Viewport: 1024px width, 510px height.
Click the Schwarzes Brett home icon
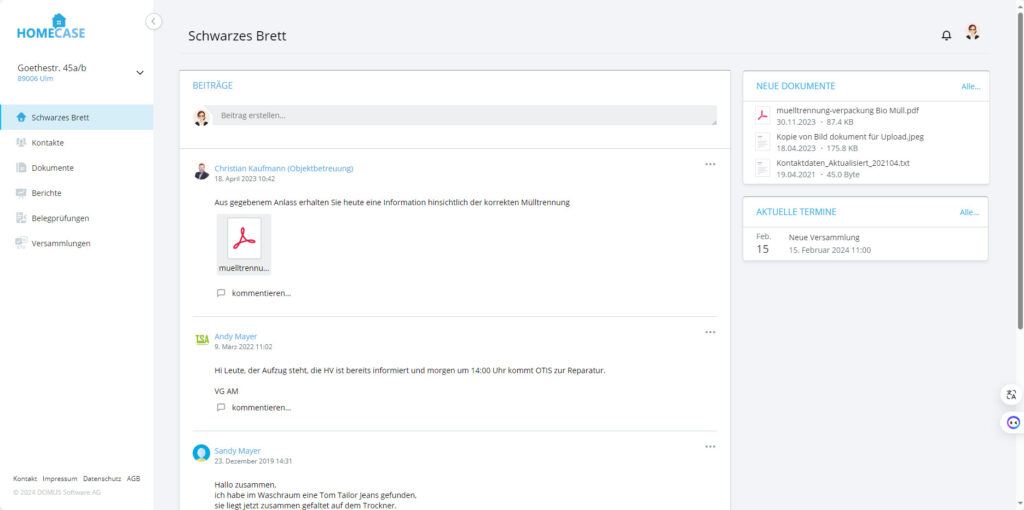point(21,118)
